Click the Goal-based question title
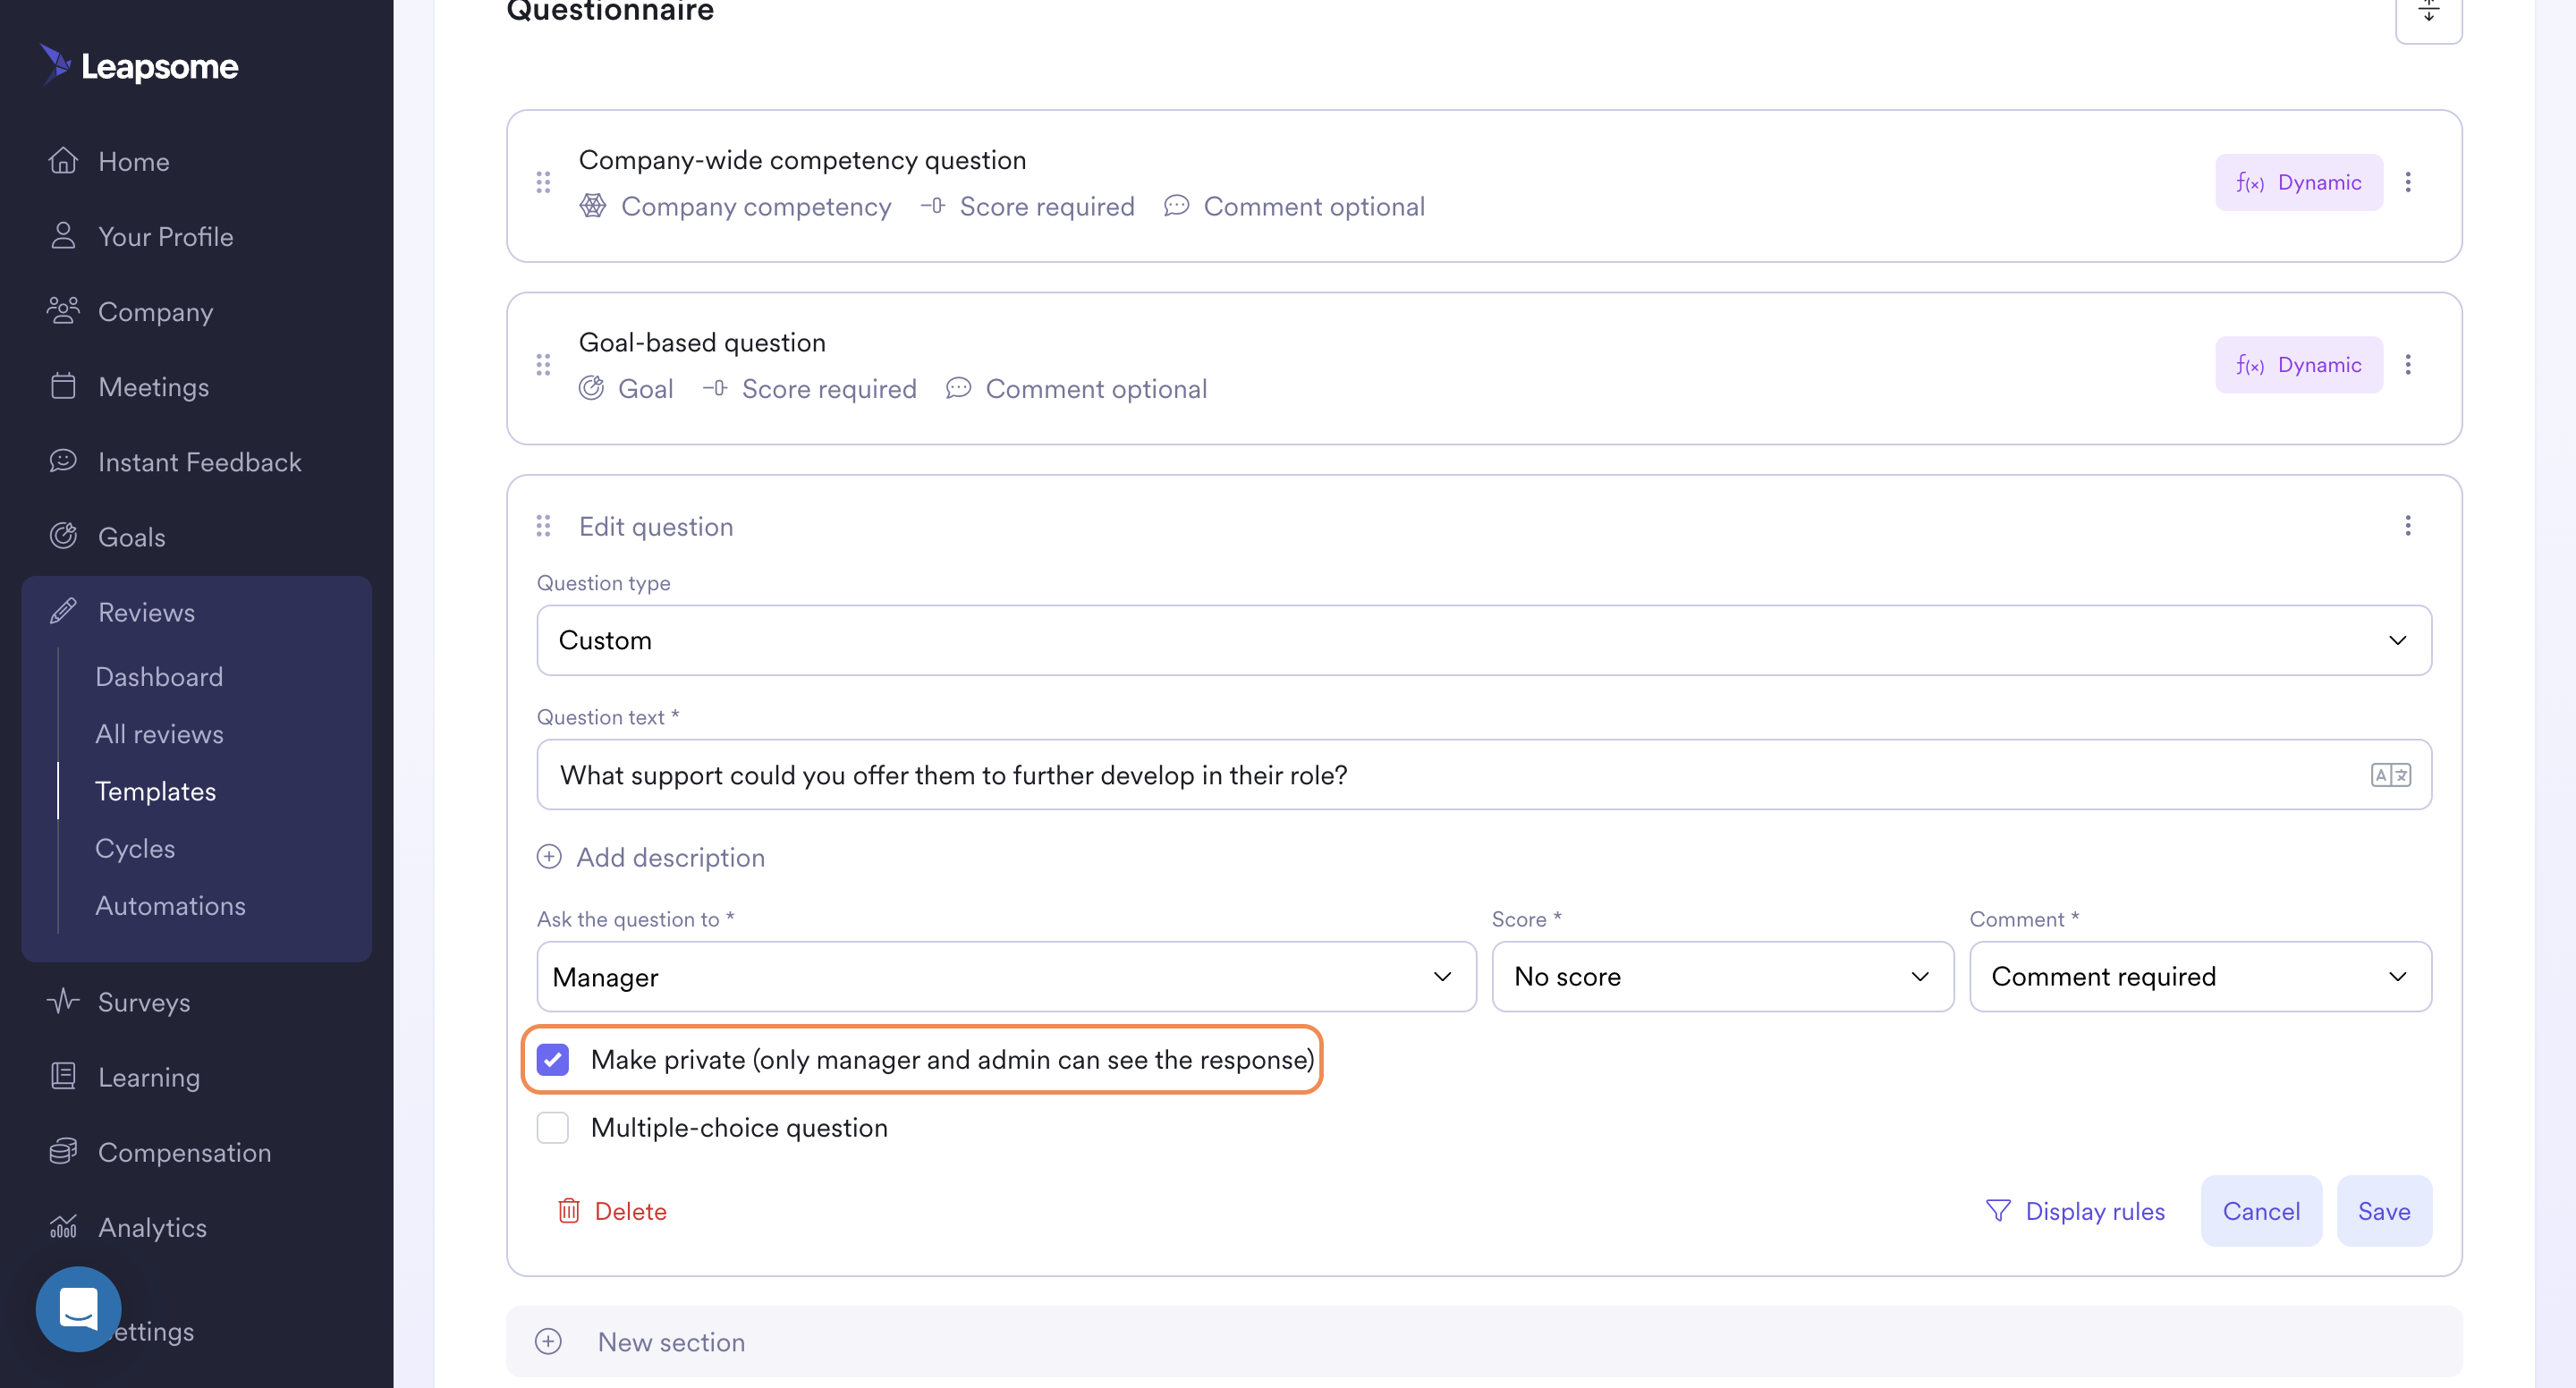 pyautogui.click(x=702, y=342)
